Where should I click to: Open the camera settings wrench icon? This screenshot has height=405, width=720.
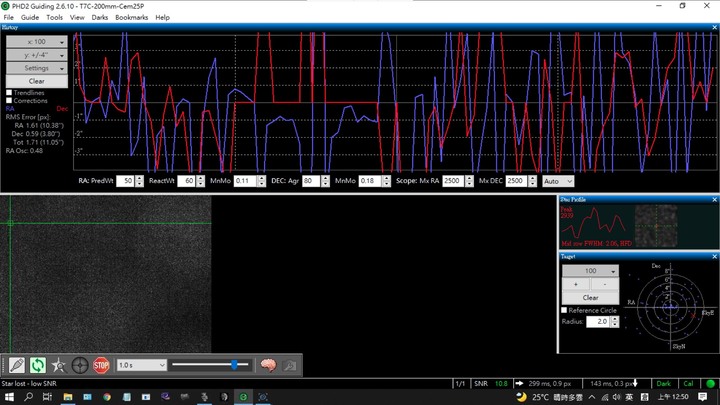pyautogui.click(x=290, y=366)
